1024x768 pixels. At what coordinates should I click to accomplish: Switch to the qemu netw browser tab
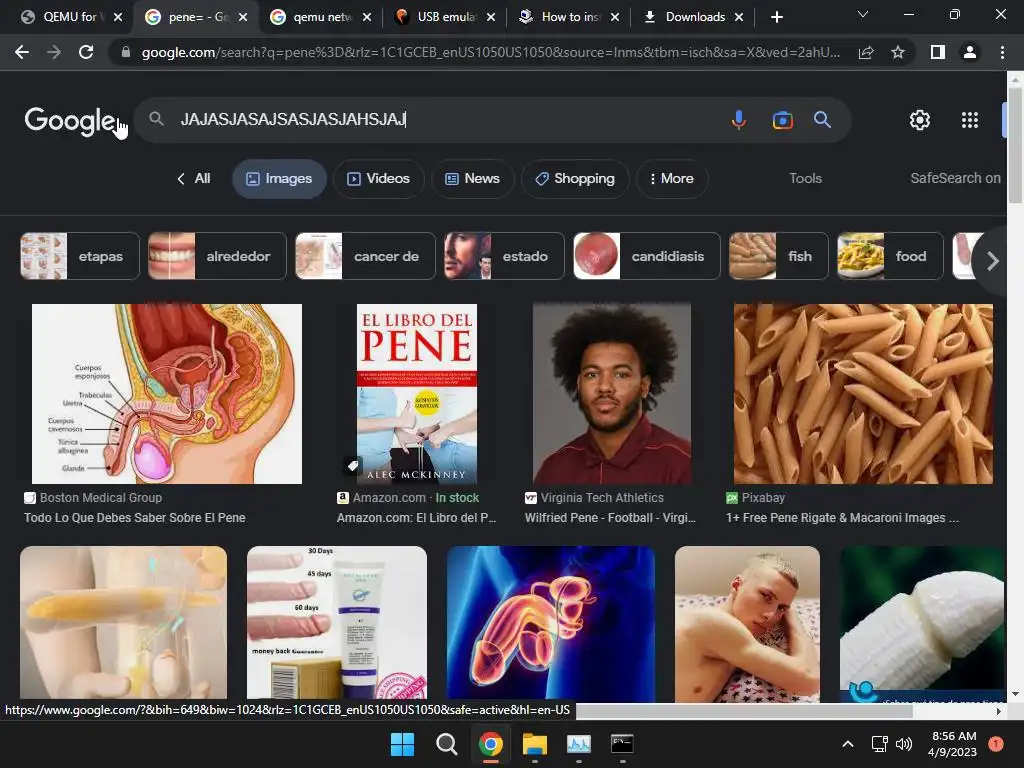click(x=322, y=17)
